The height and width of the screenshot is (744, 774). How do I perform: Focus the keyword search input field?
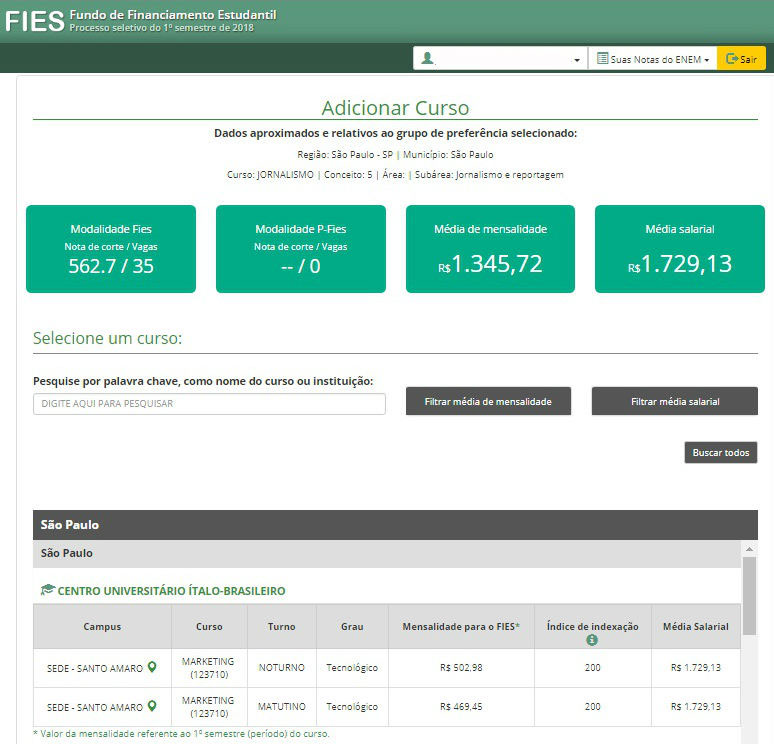209,404
